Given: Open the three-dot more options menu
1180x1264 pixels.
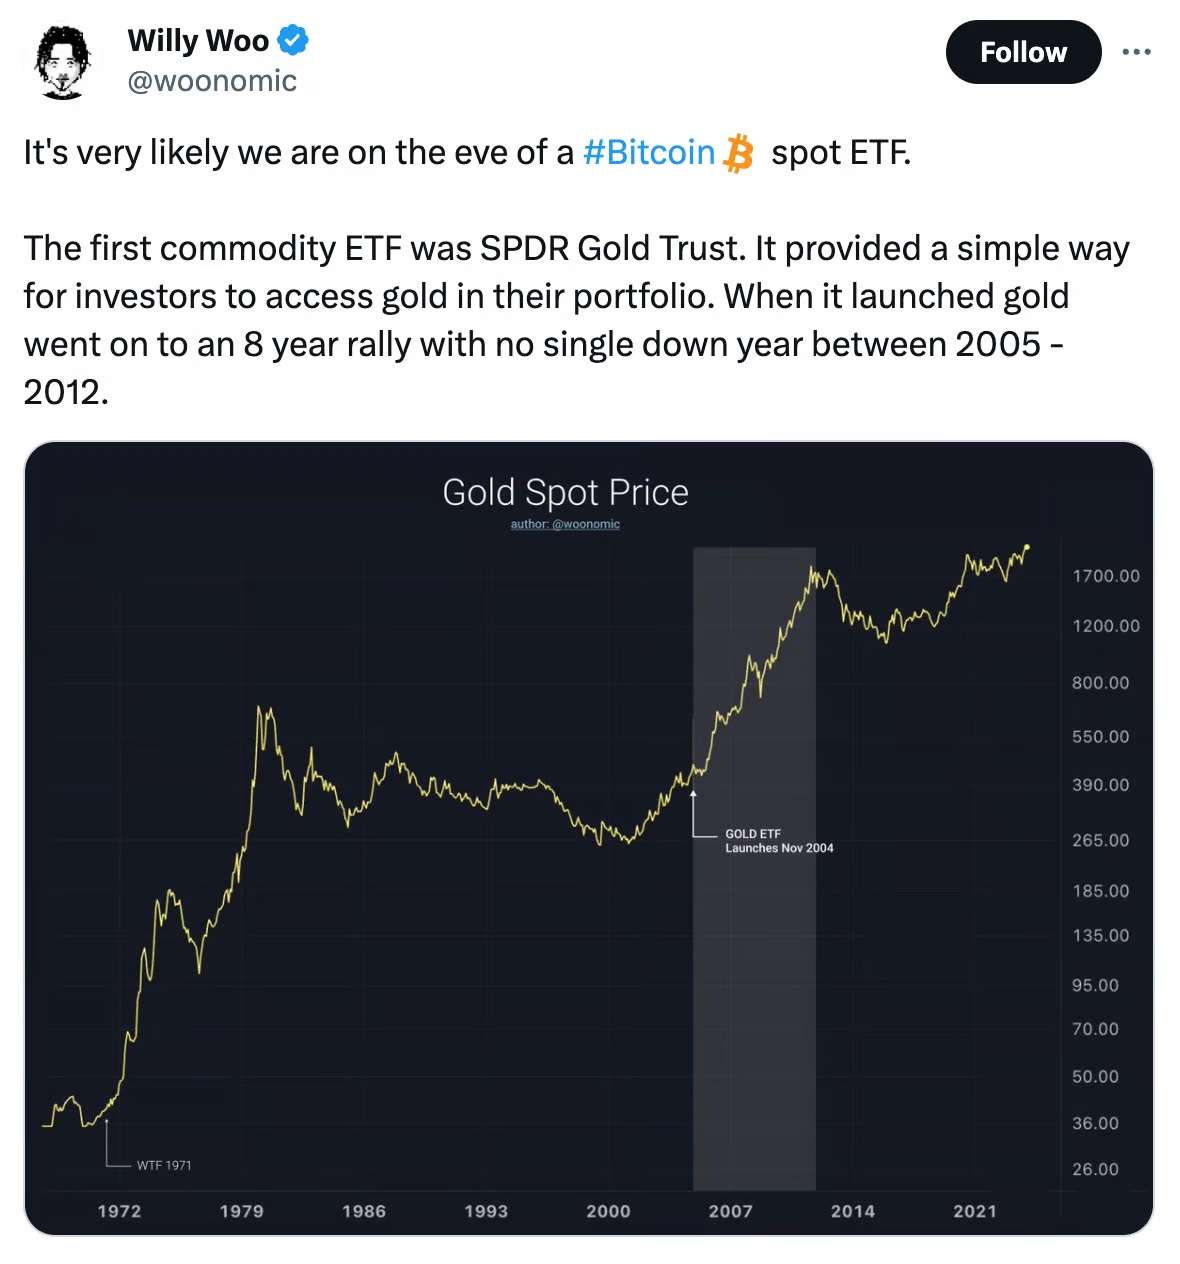Looking at the screenshot, I should (x=1136, y=52).
